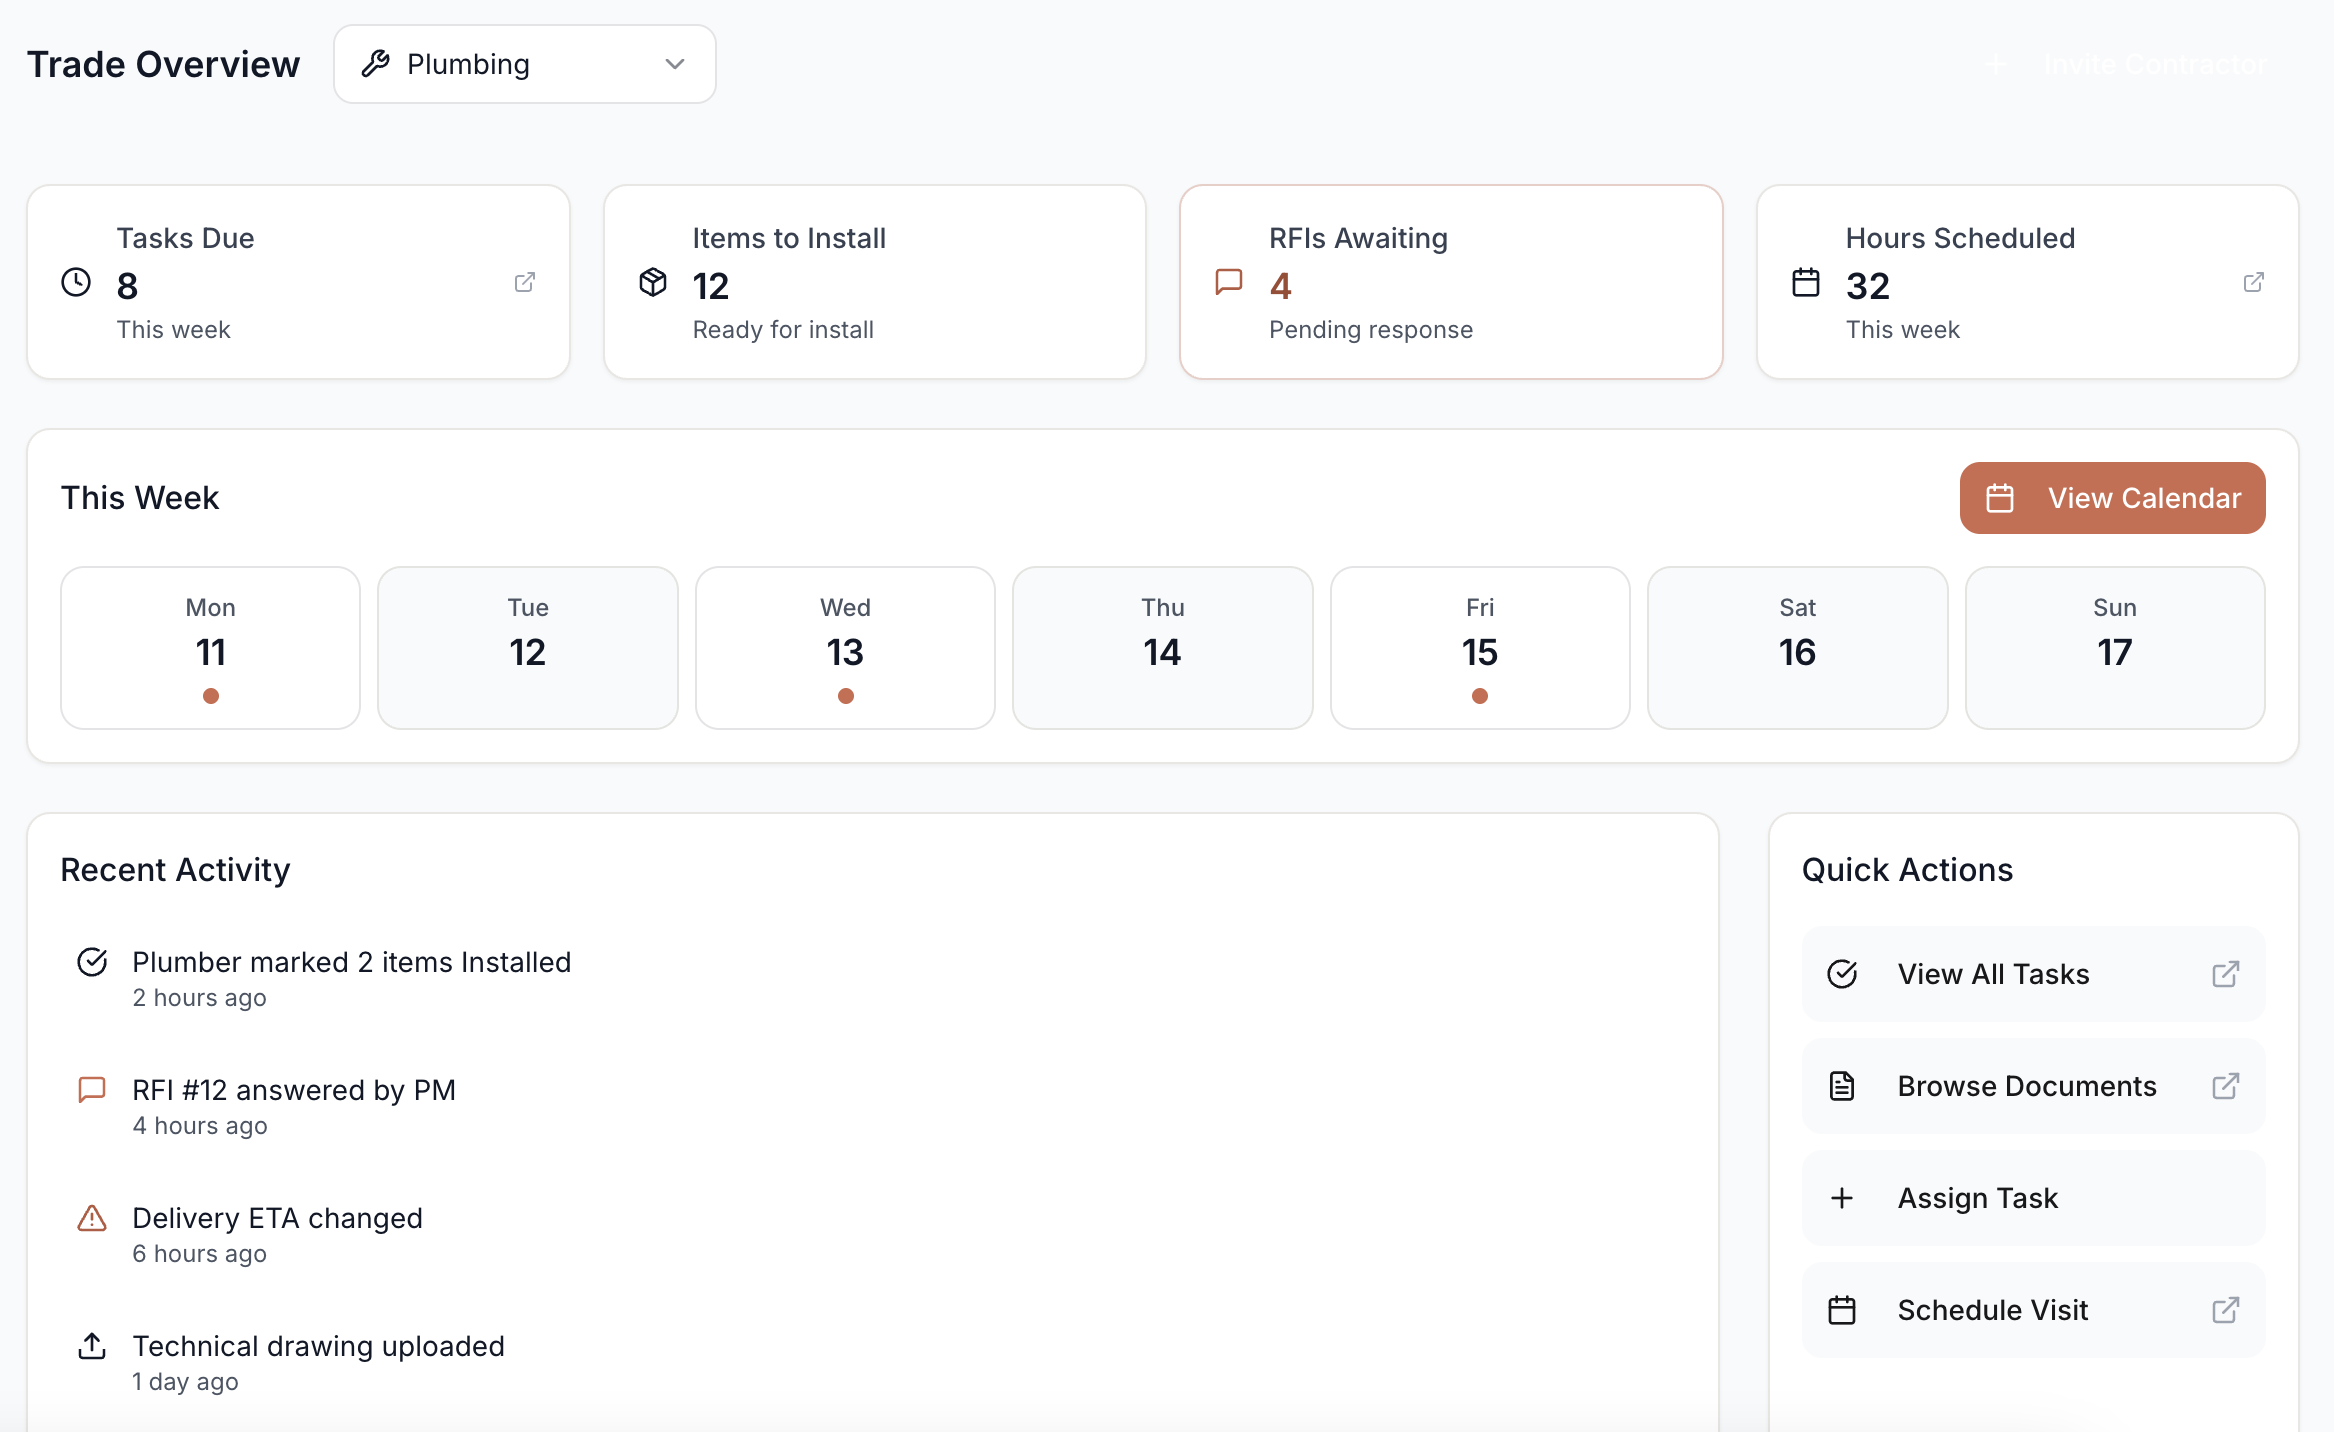2334x1432 pixels.
Task: Click the calendar icon on Schedule Visit
Action: 1841,1309
